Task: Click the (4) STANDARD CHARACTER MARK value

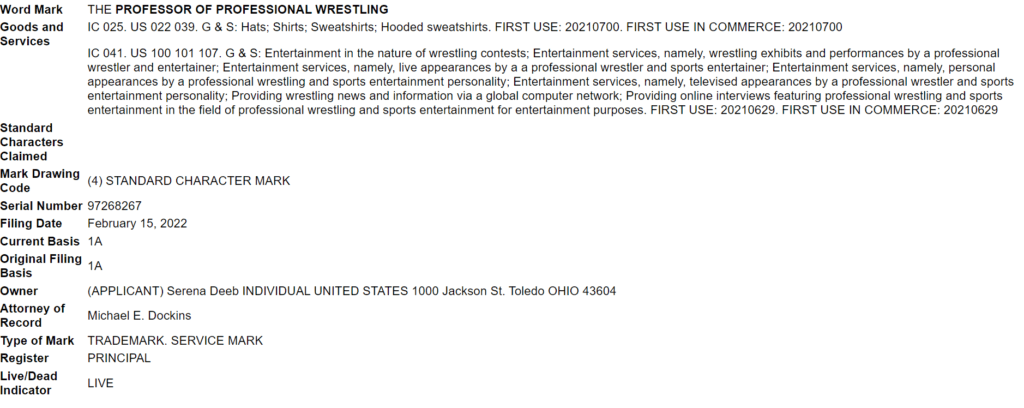Action: point(188,181)
